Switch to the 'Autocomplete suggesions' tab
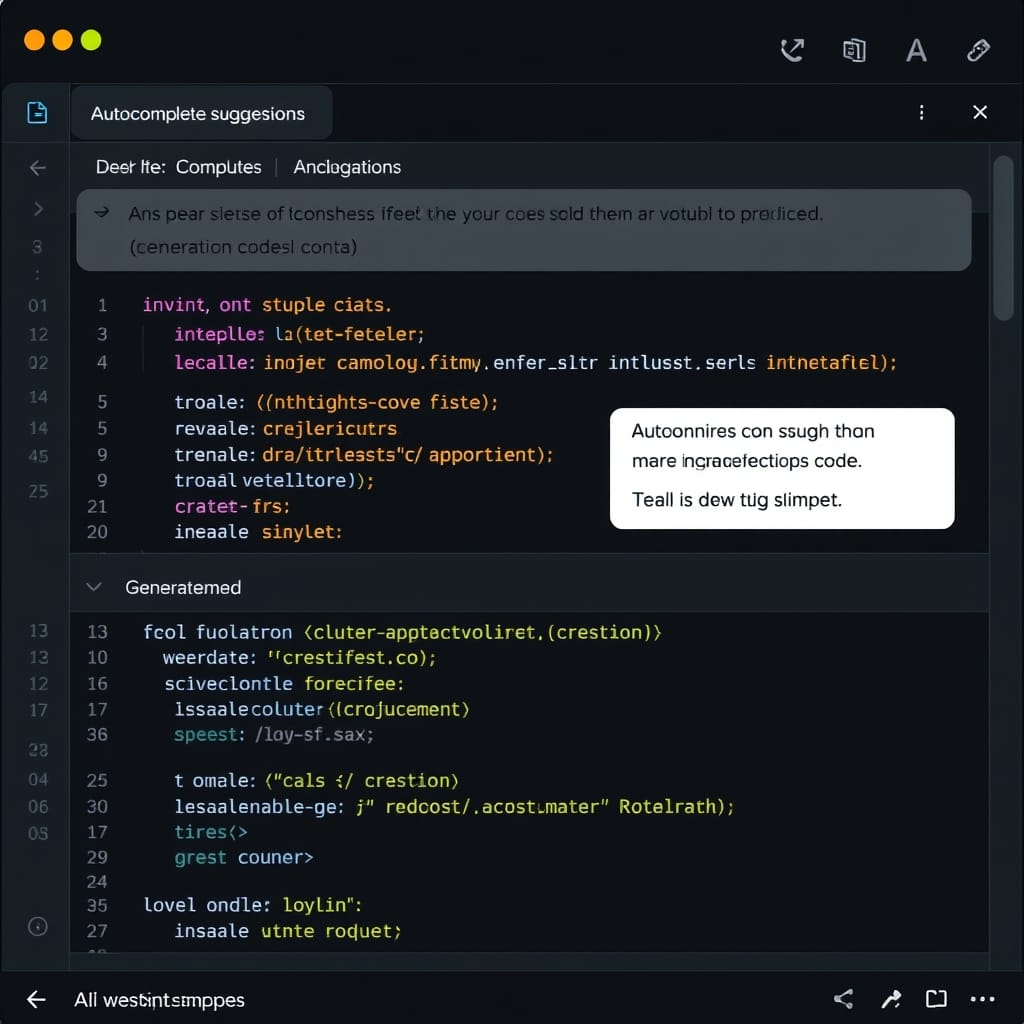Viewport: 1024px width, 1024px height. pyautogui.click(x=198, y=114)
